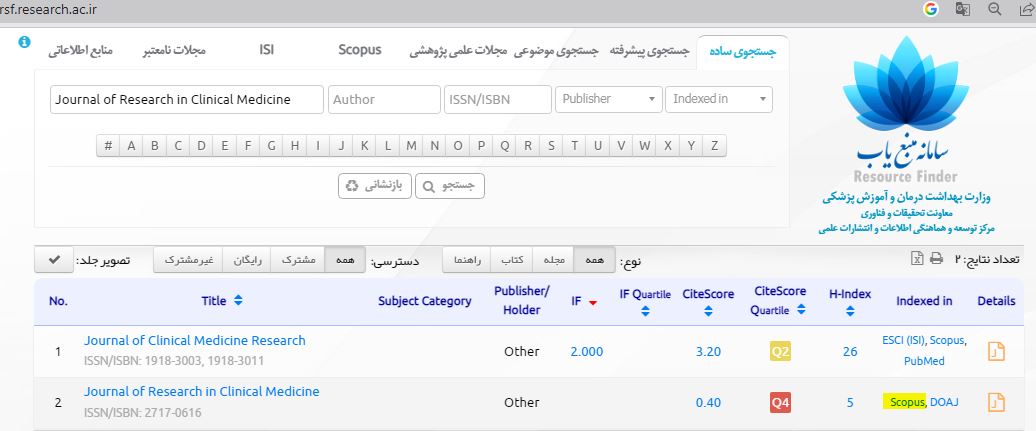The width and height of the screenshot is (1036, 431).
Task: Switch to the Scopus tab
Action: [x=359, y=50]
